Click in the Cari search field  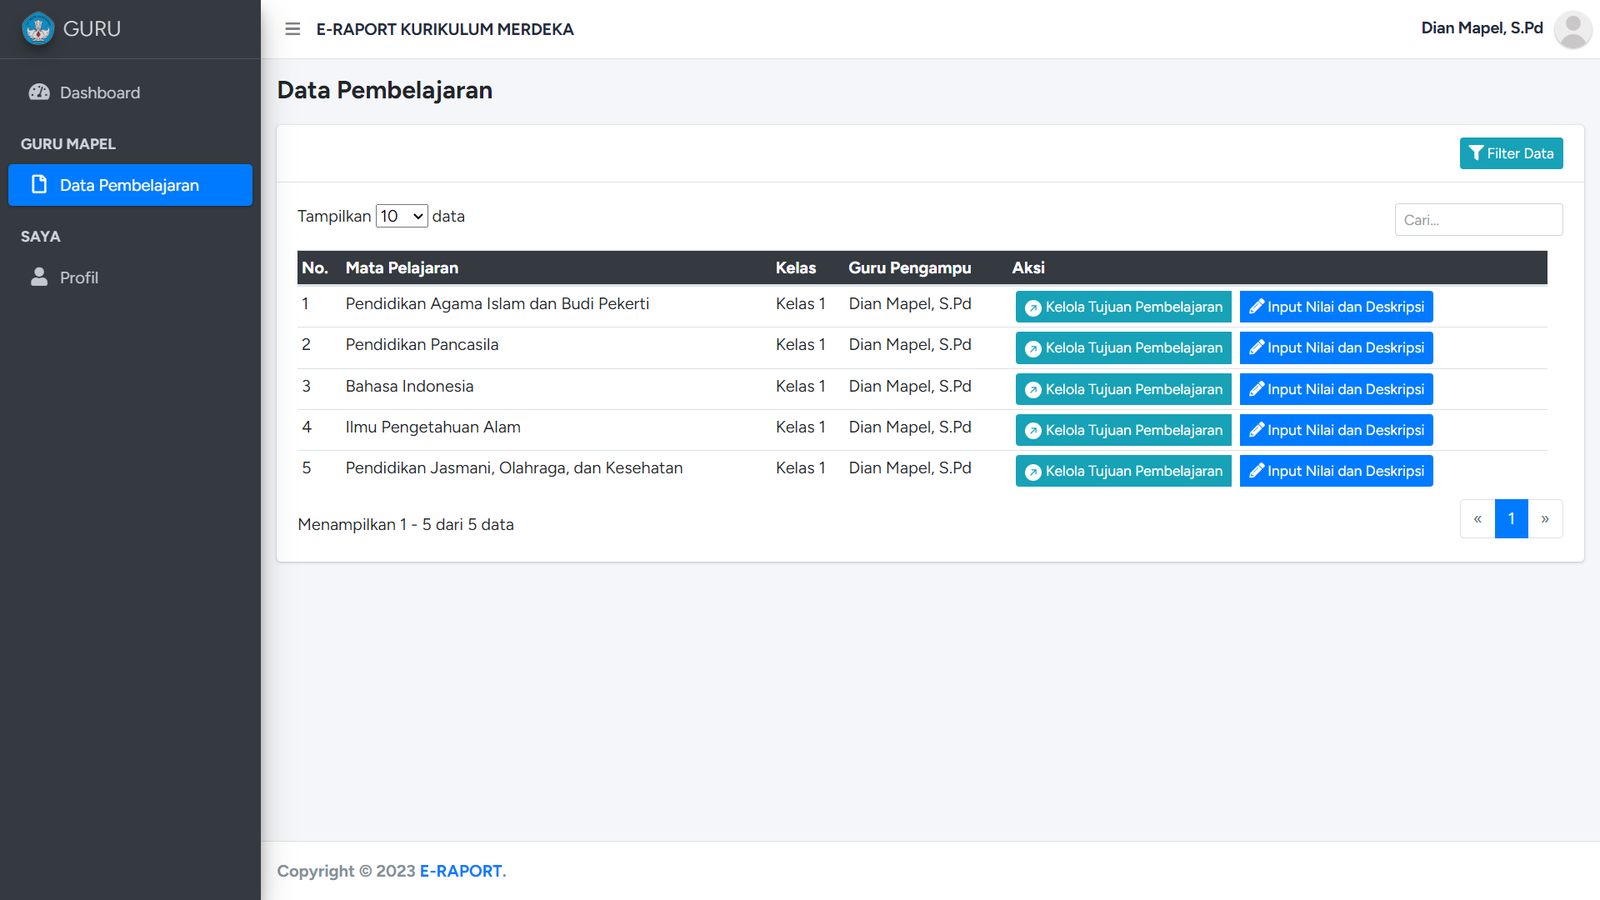coord(1478,220)
